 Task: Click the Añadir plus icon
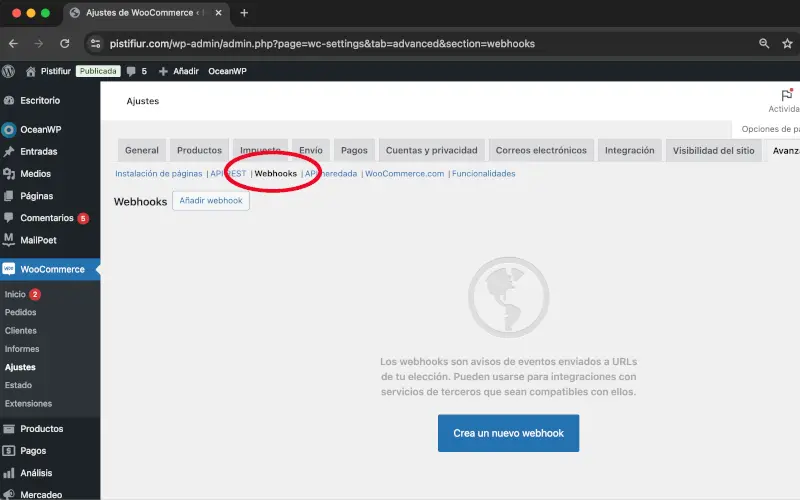tap(163, 71)
